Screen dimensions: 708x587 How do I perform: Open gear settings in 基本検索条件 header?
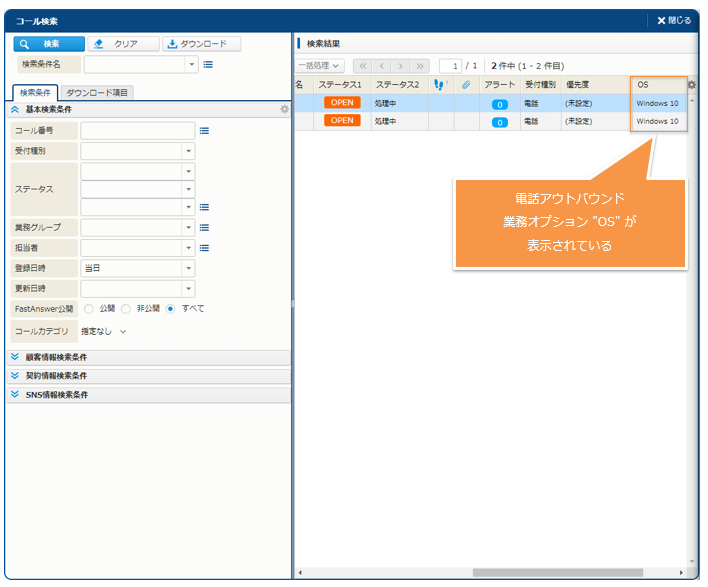click(x=284, y=109)
